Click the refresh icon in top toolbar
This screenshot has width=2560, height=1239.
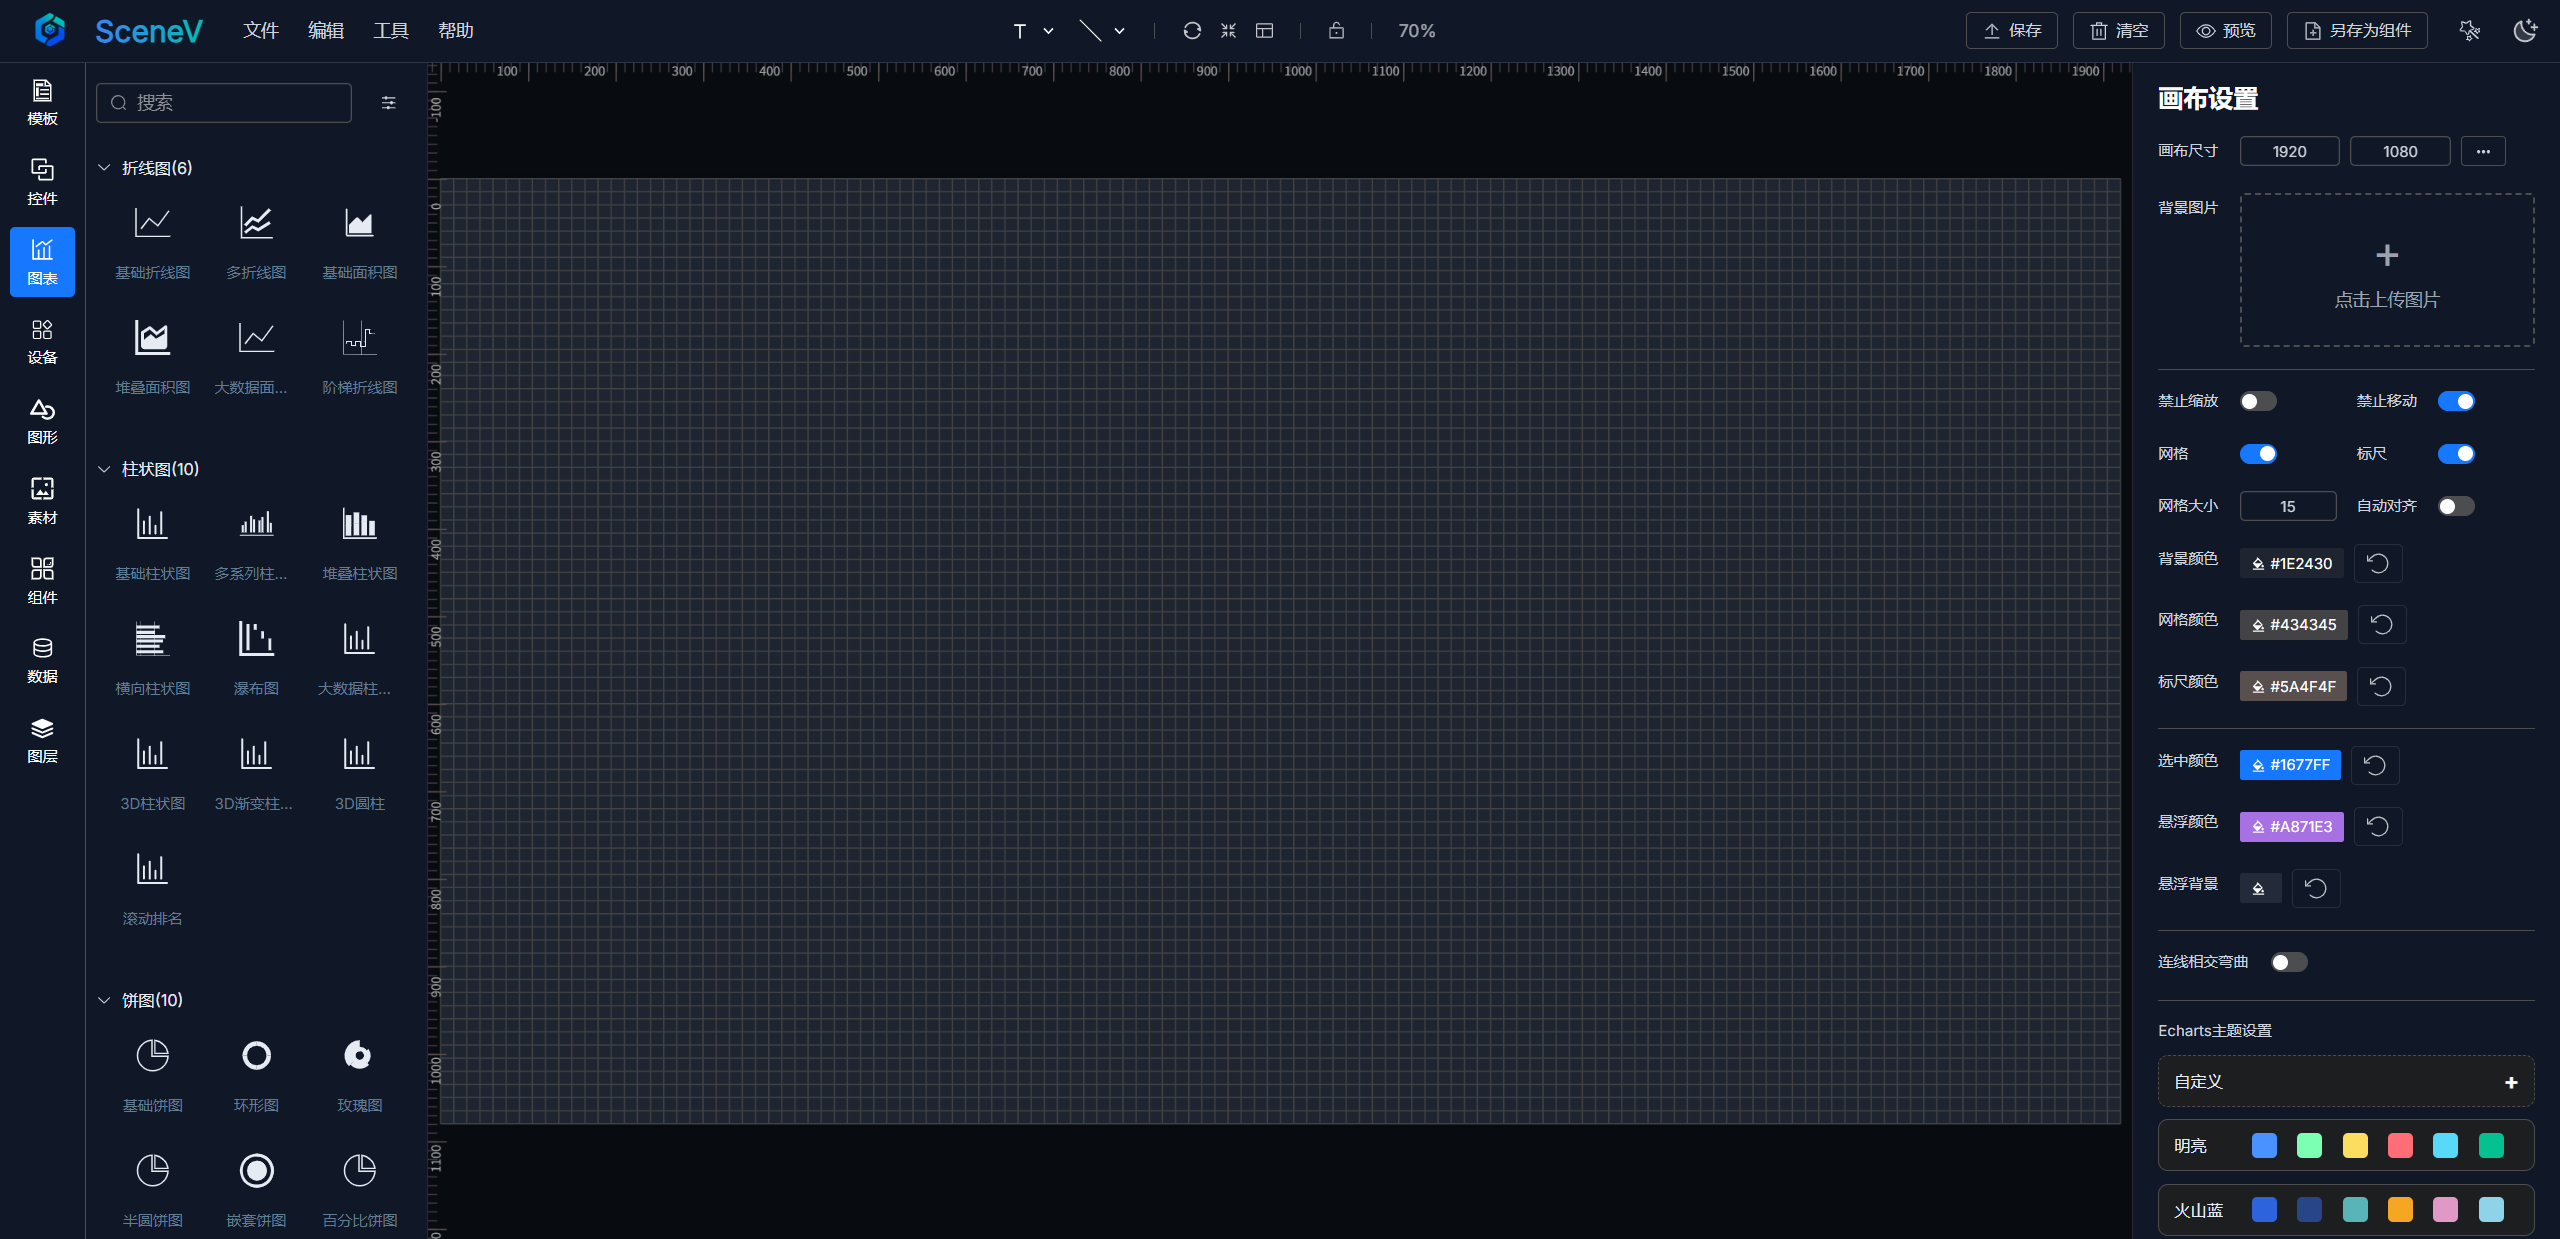click(x=1192, y=31)
